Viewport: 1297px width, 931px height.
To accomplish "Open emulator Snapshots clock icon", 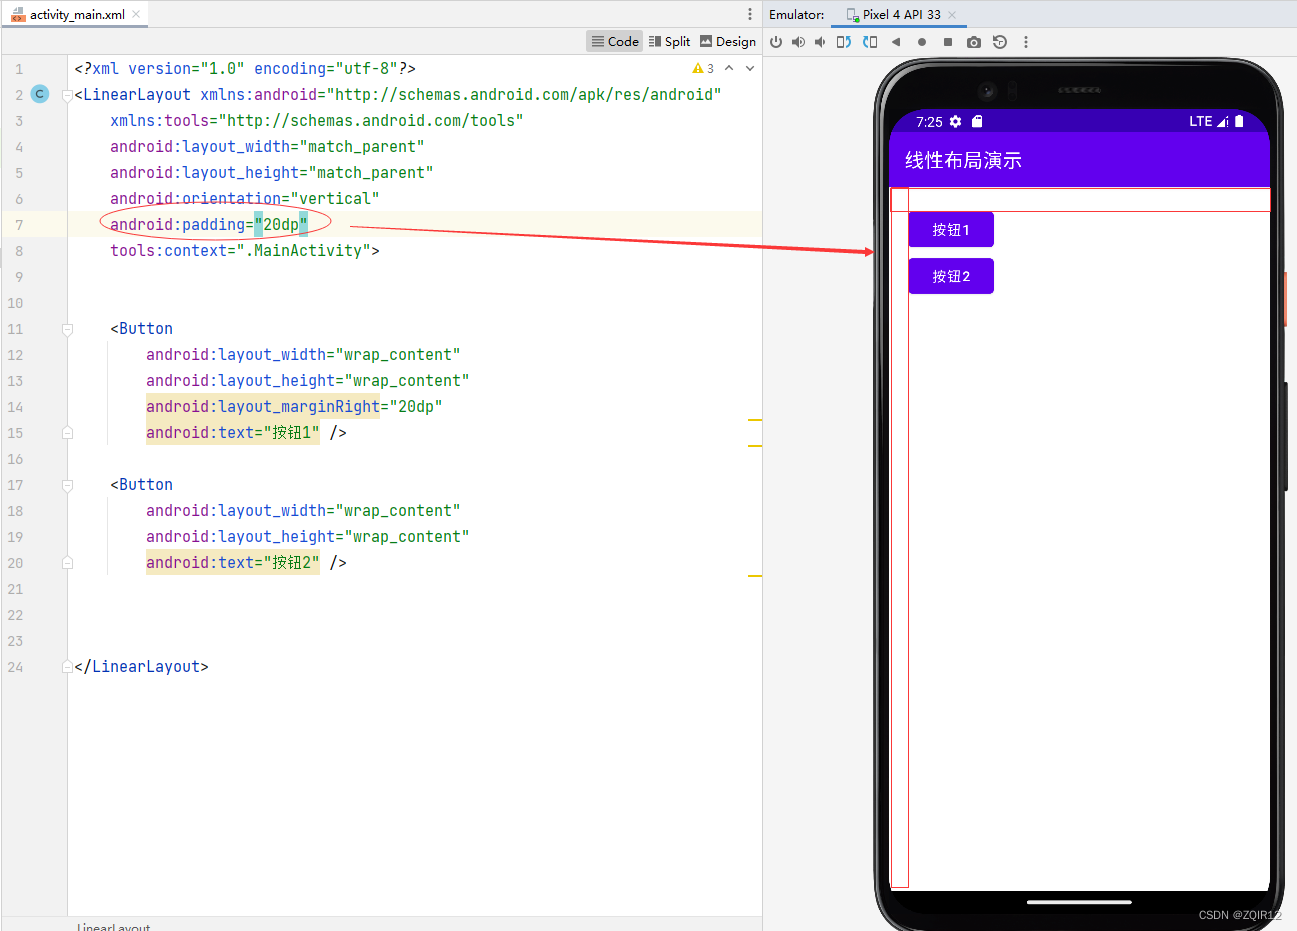I will coord(1000,42).
